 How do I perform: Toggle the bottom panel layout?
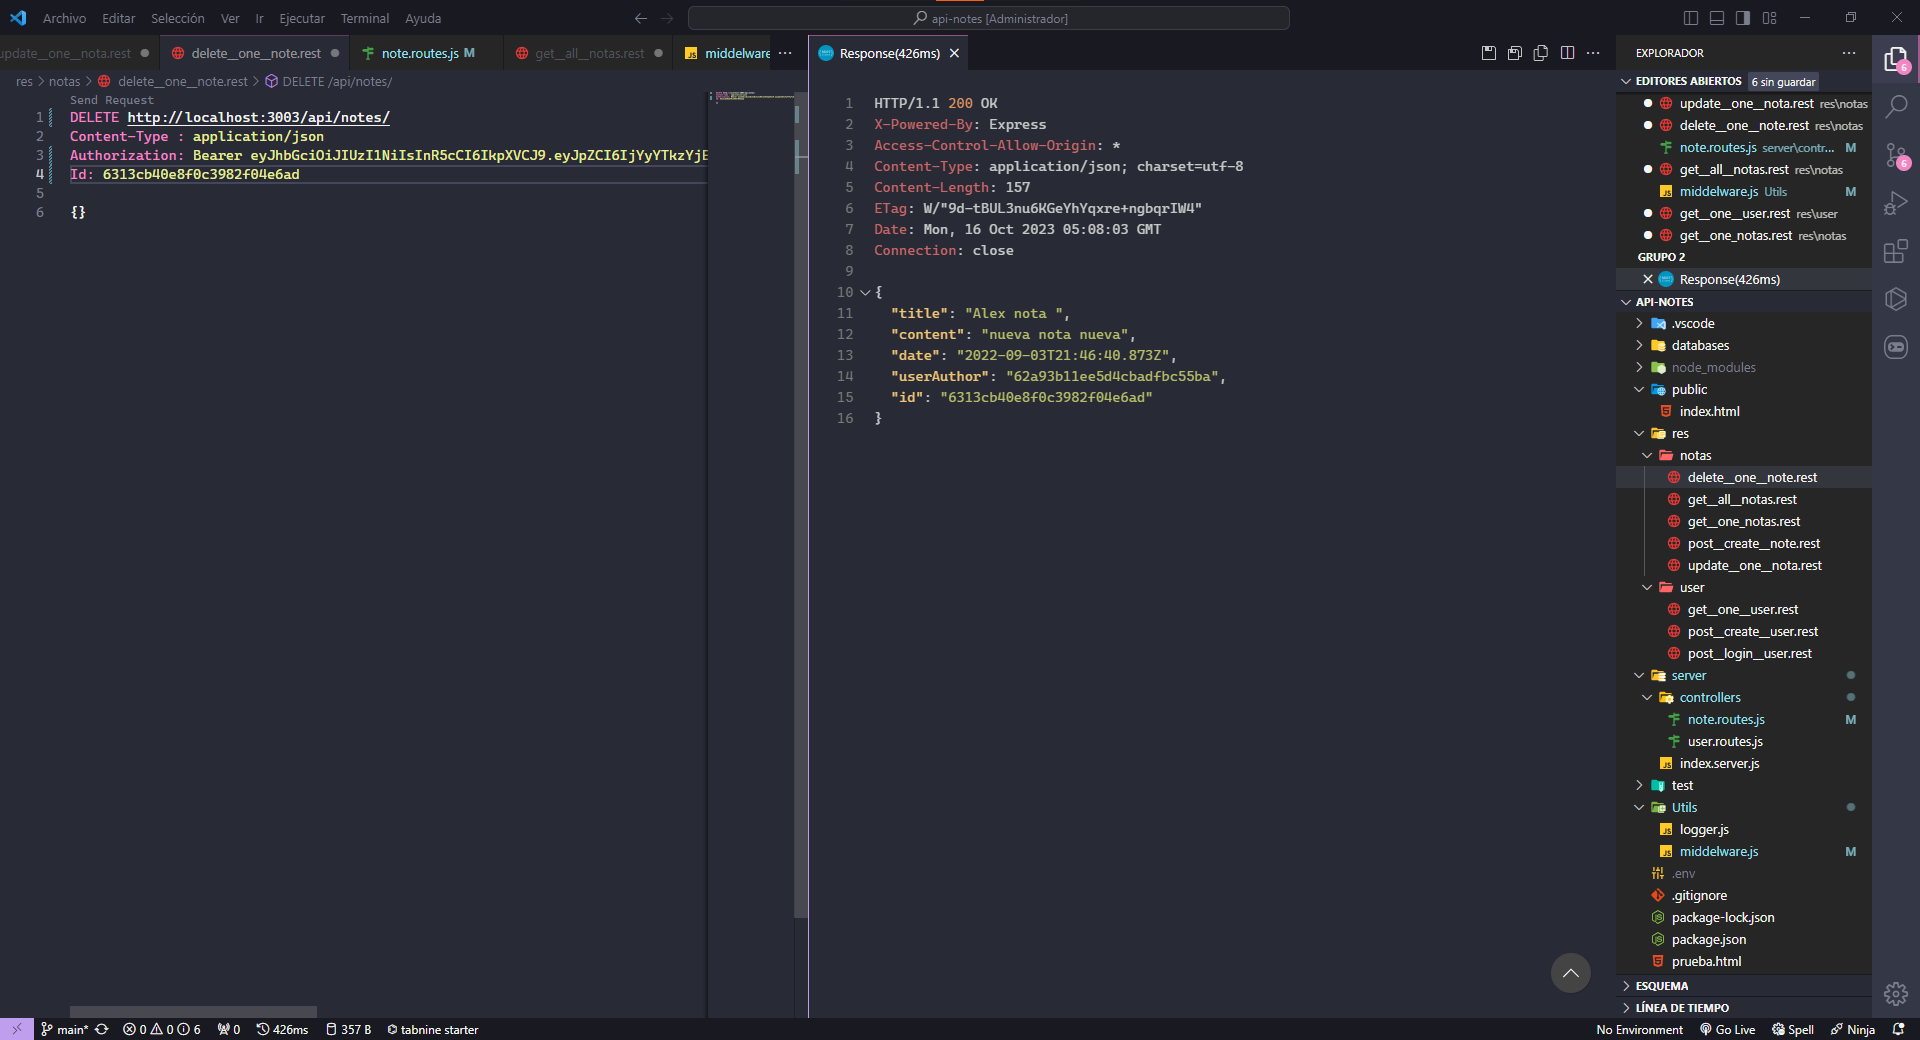(1717, 18)
